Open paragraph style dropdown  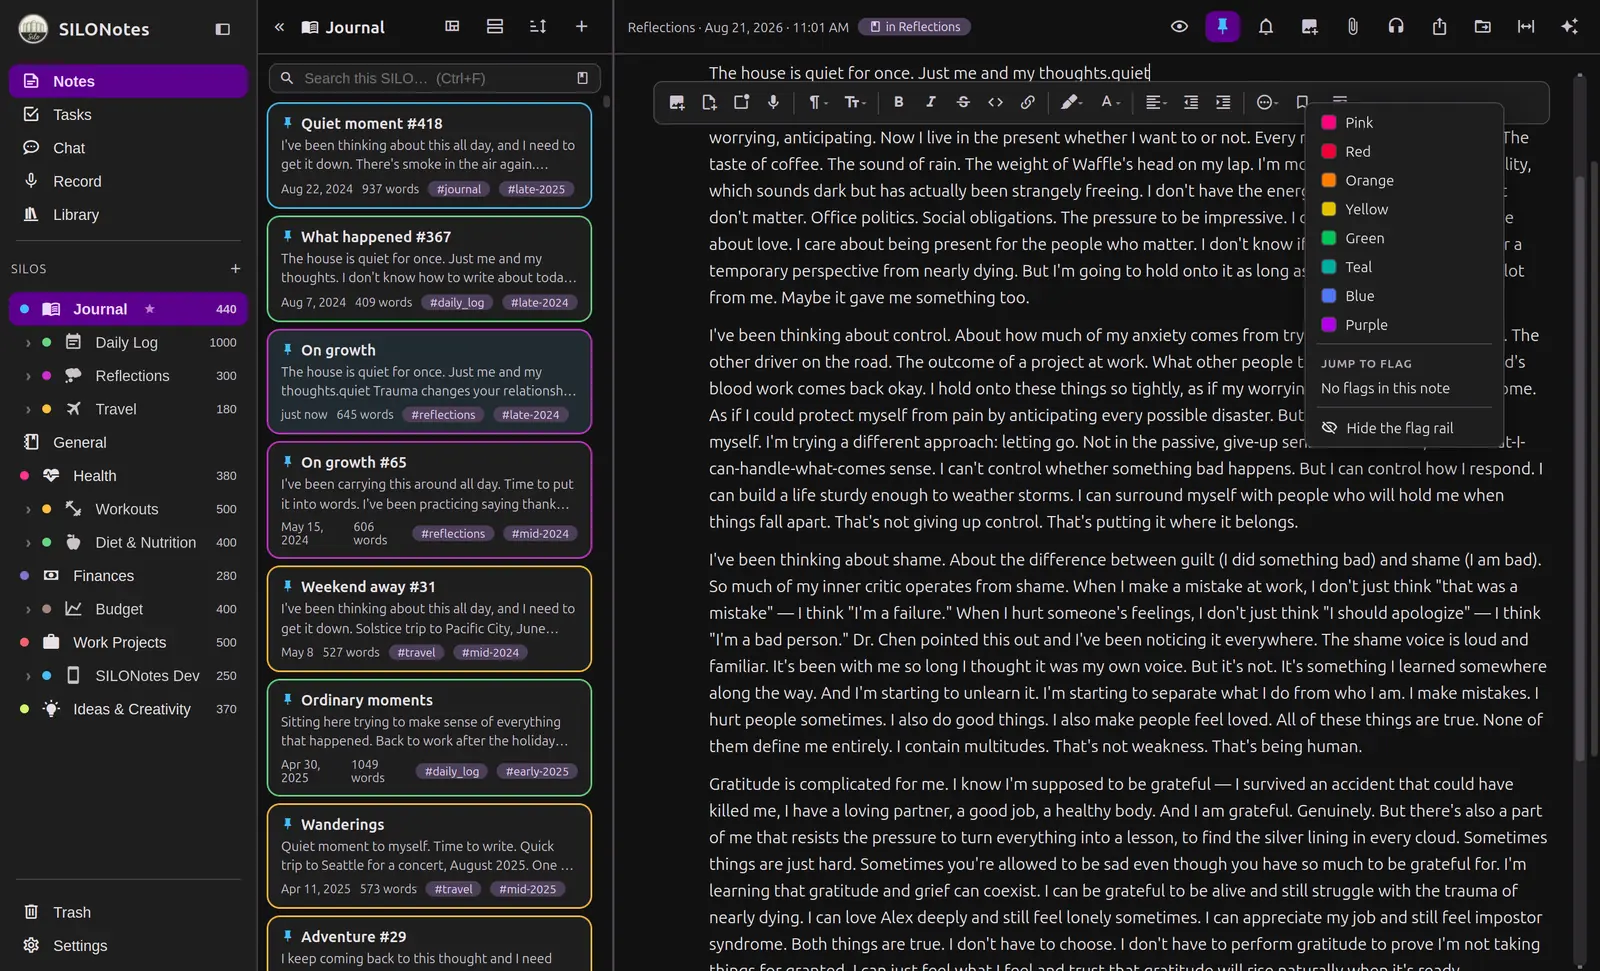817,102
